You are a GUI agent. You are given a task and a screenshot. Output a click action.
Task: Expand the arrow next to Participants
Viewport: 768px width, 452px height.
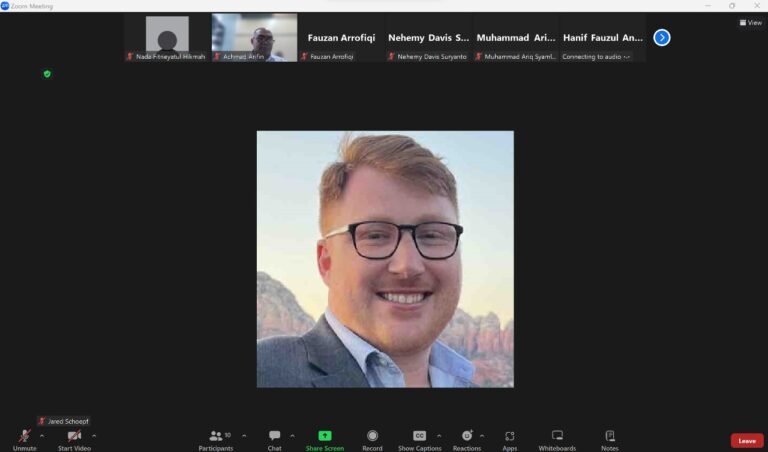pos(244,435)
